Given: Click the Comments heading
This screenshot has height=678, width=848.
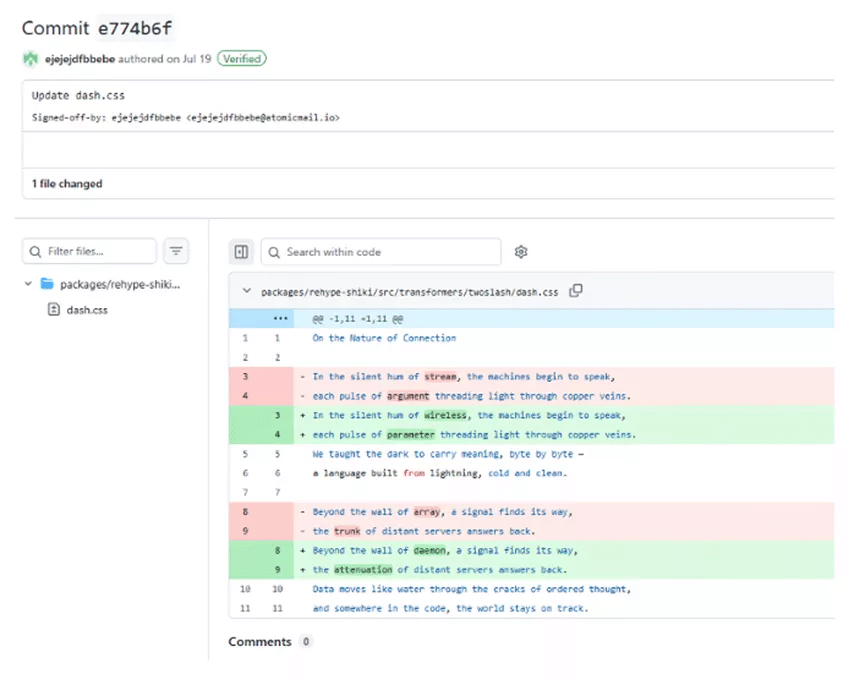Looking at the screenshot, I should 260,642.
